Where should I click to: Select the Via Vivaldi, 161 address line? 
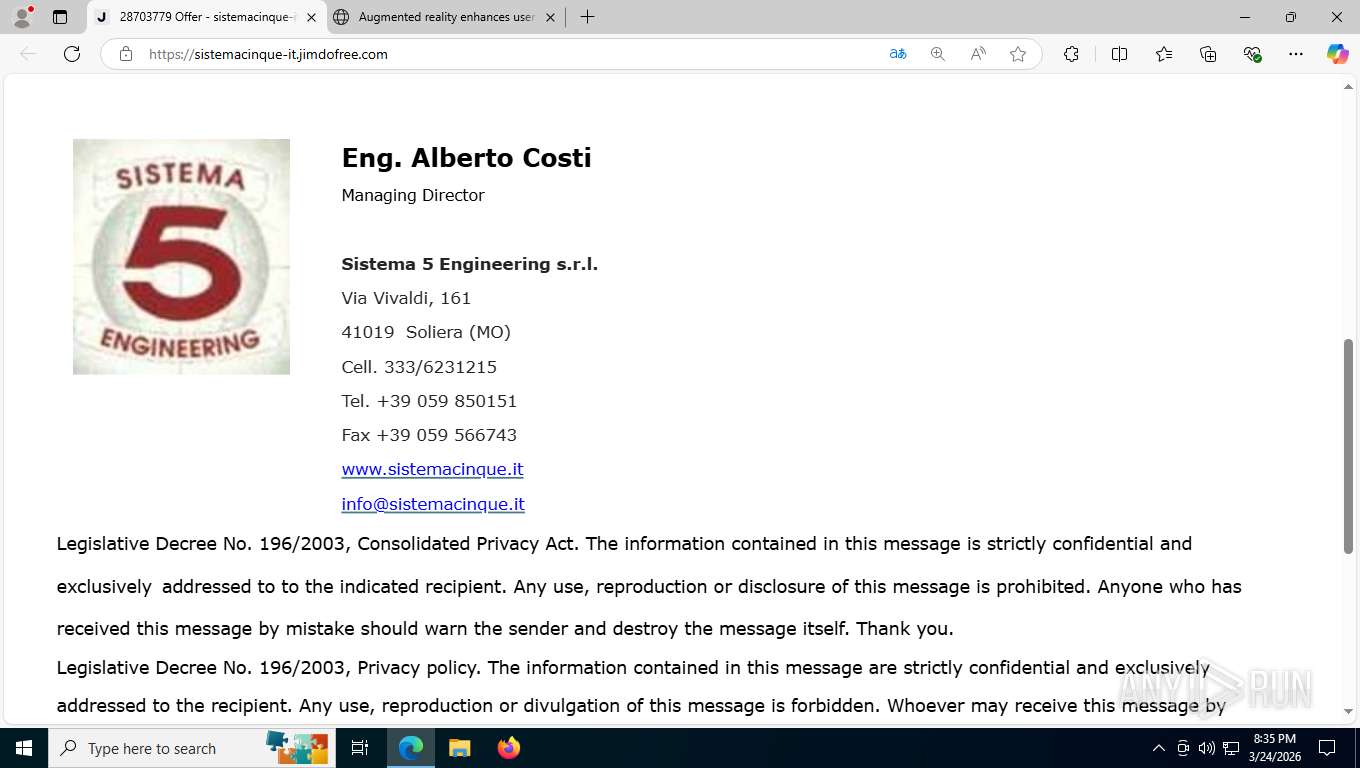[x=406, y=298]
